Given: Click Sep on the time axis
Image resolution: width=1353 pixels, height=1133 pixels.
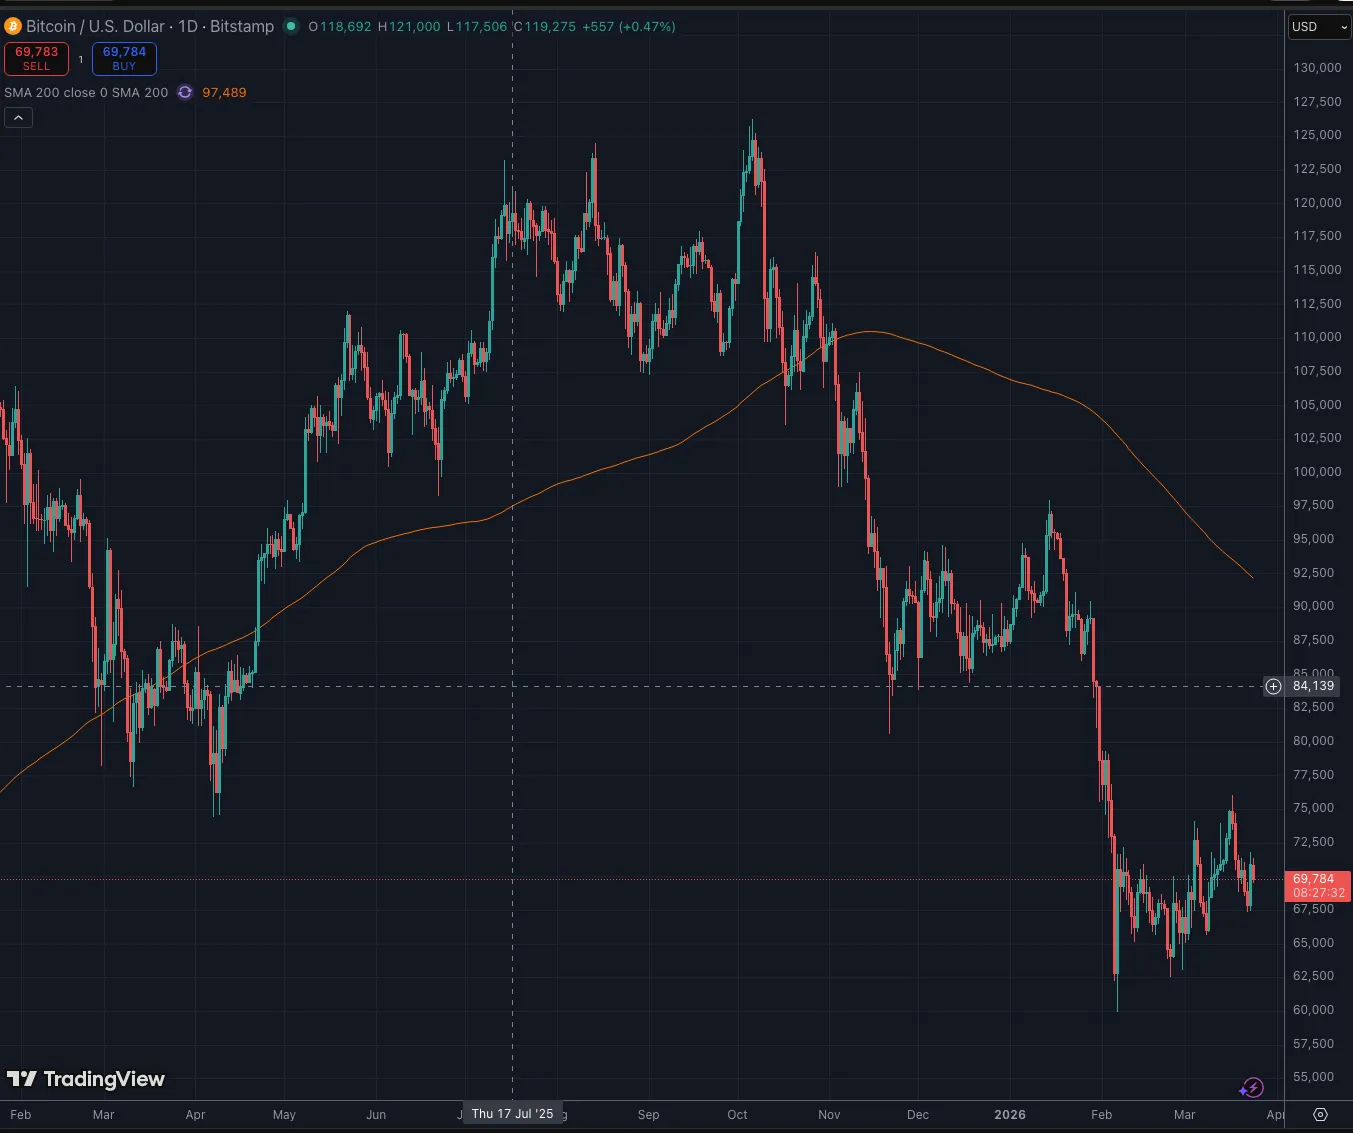Looking at the screenshot, I should click(648, 1114).
